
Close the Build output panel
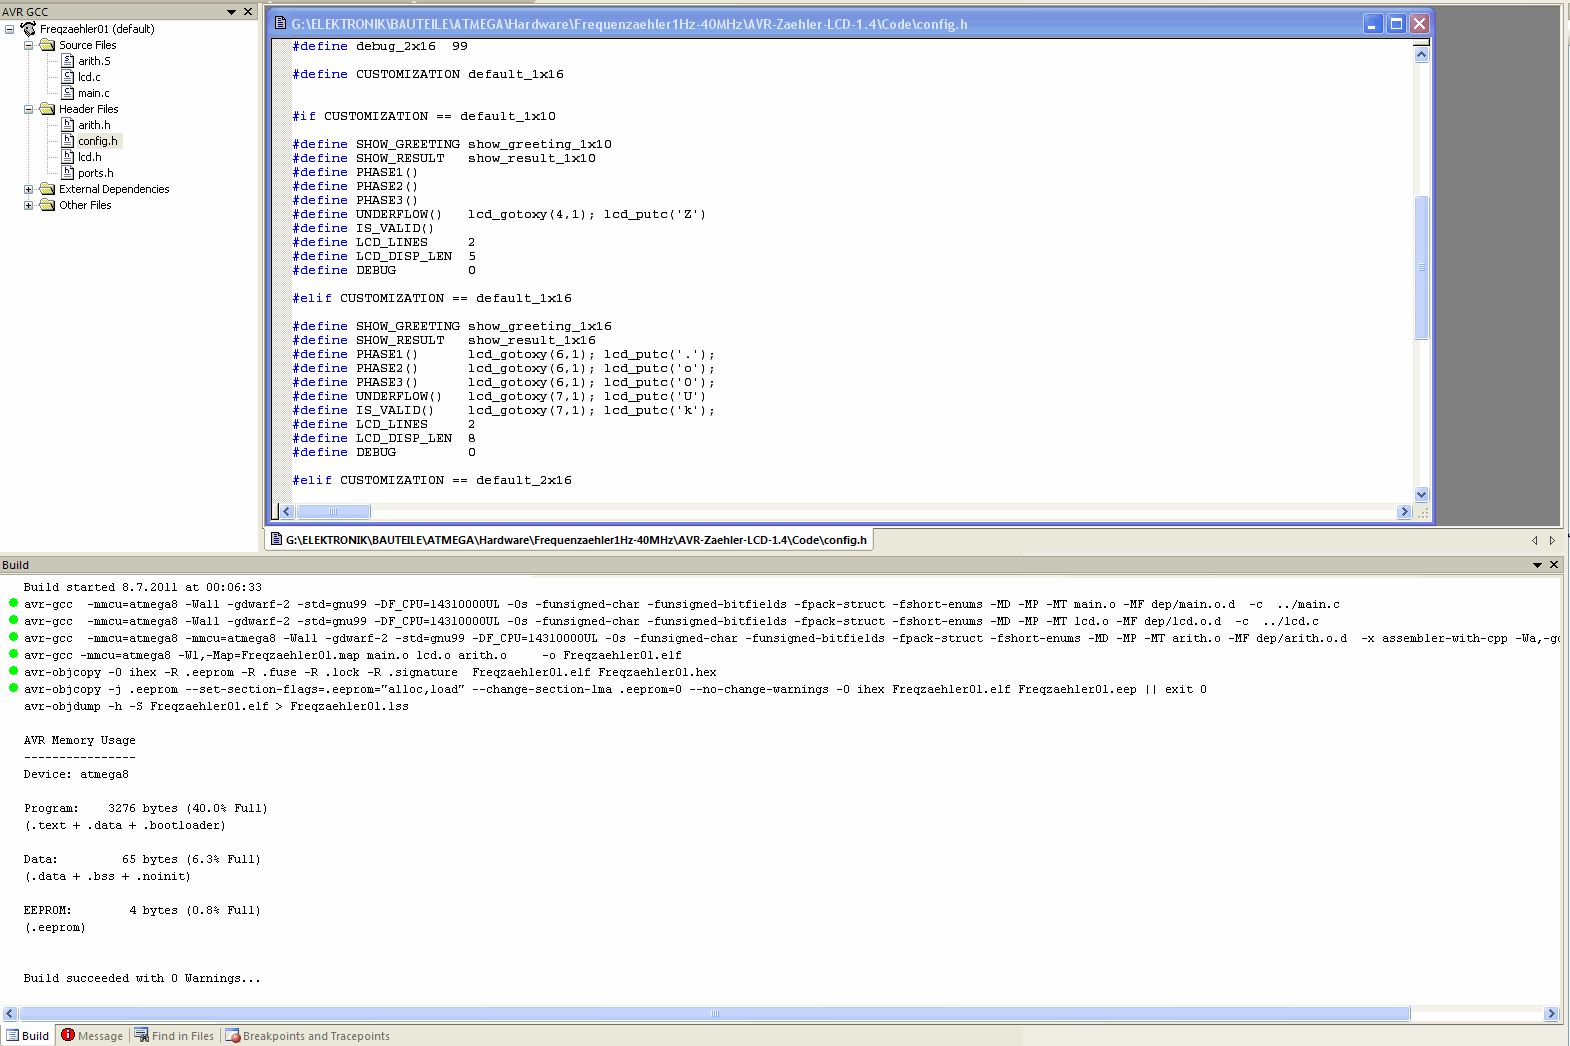pos(1554,565)
